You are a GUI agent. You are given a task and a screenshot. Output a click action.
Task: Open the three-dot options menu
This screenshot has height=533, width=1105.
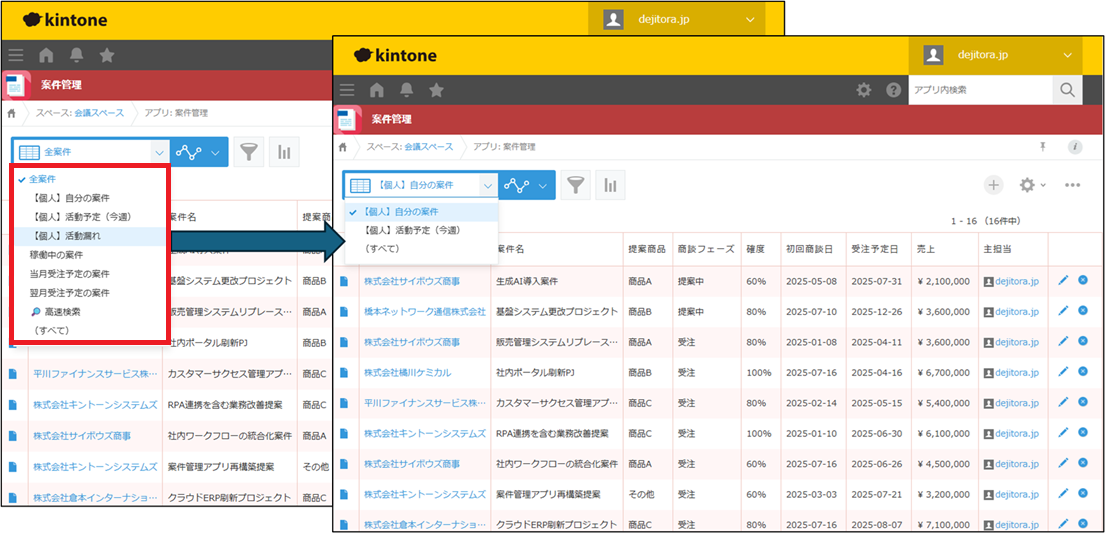[x=1072, y=185]
